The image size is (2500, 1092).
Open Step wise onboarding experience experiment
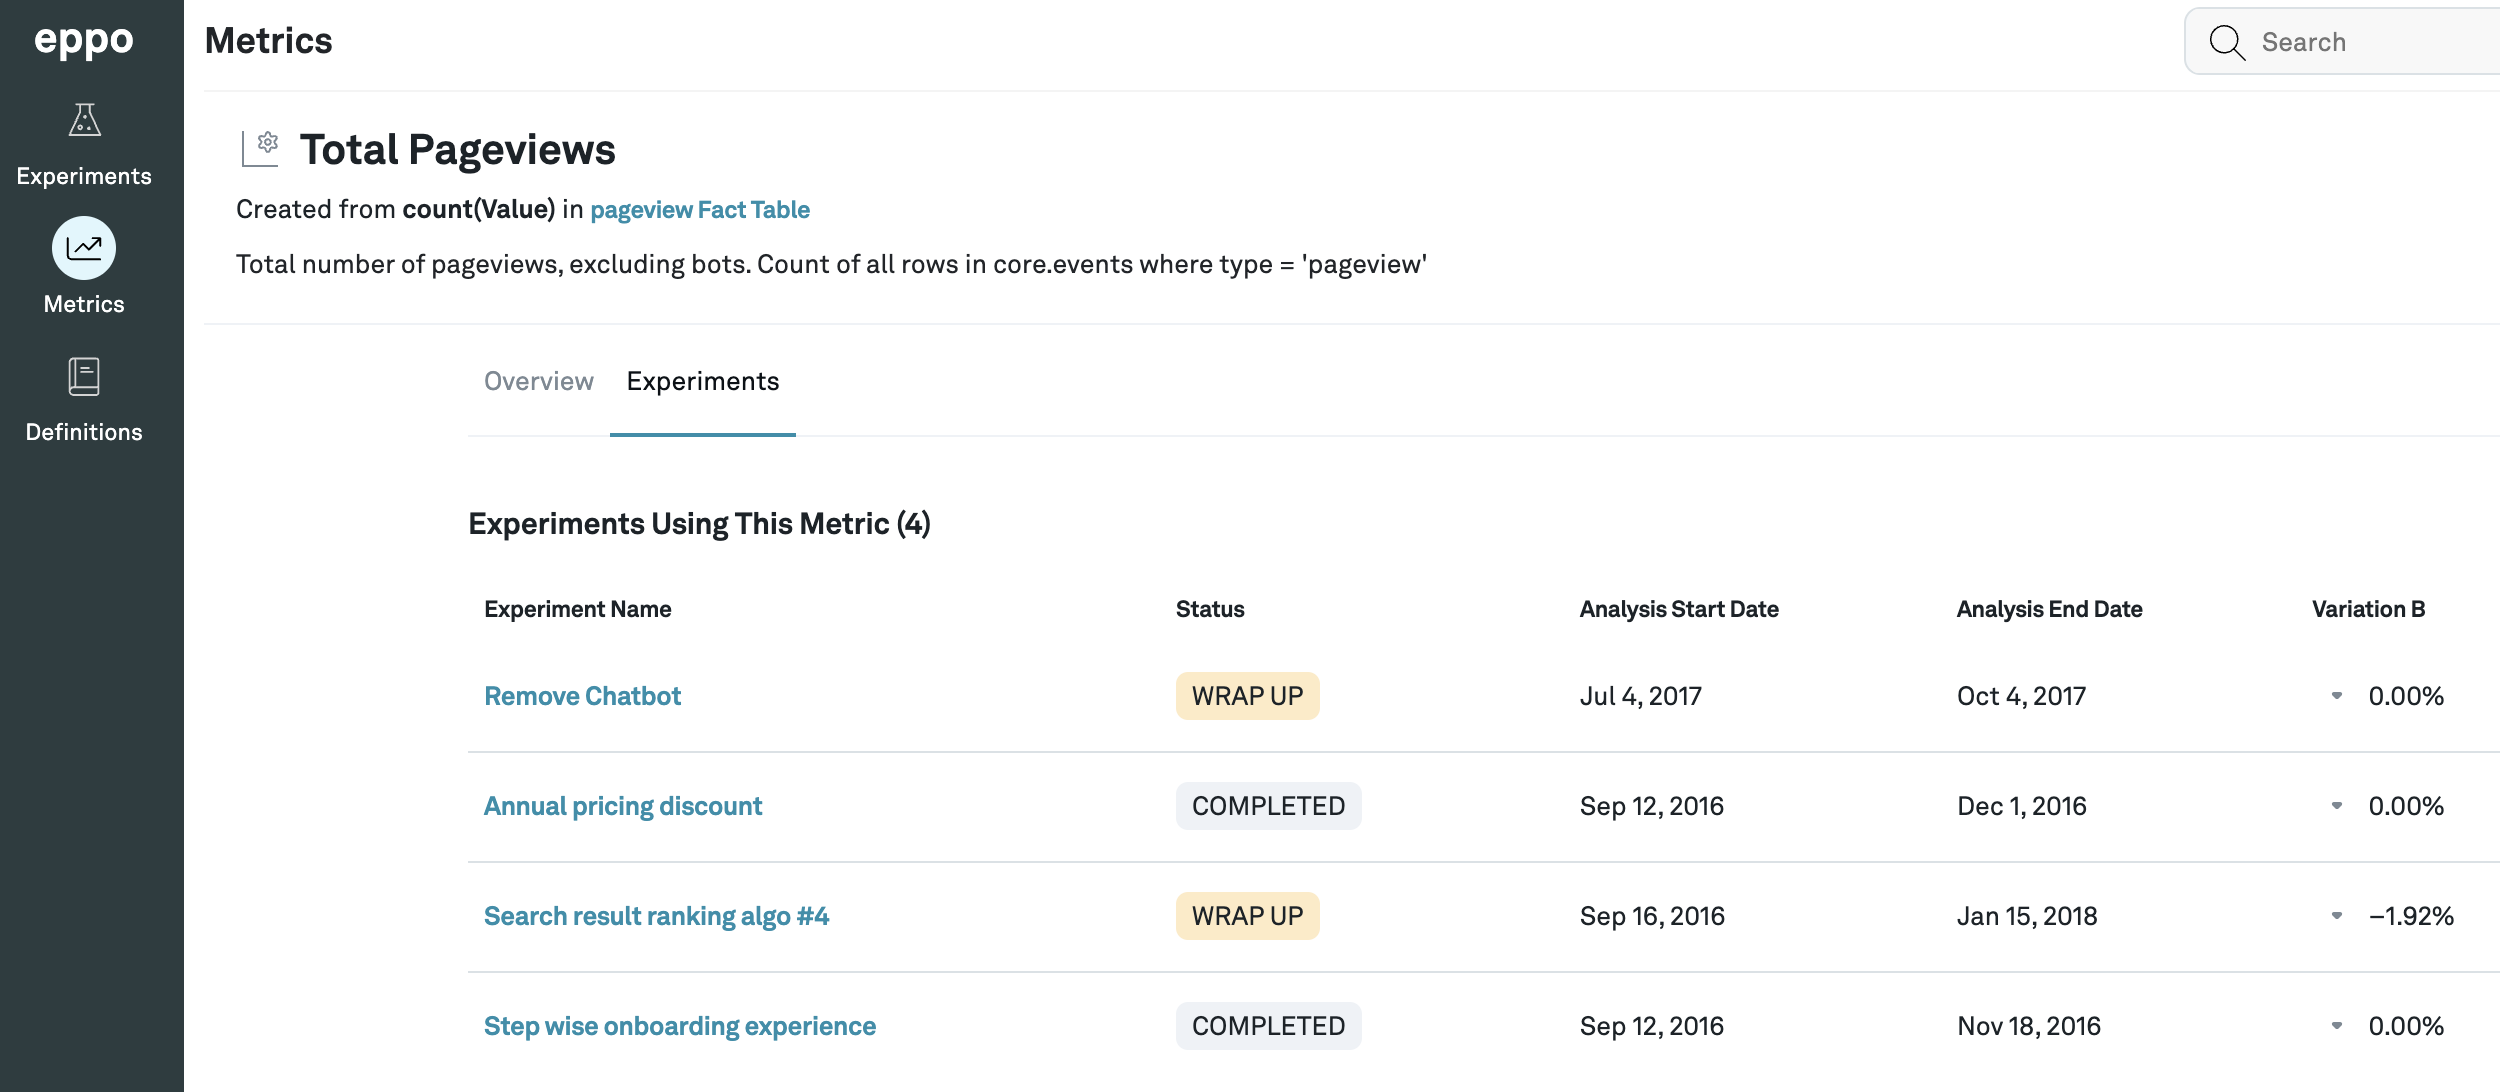pos(679,1026)
